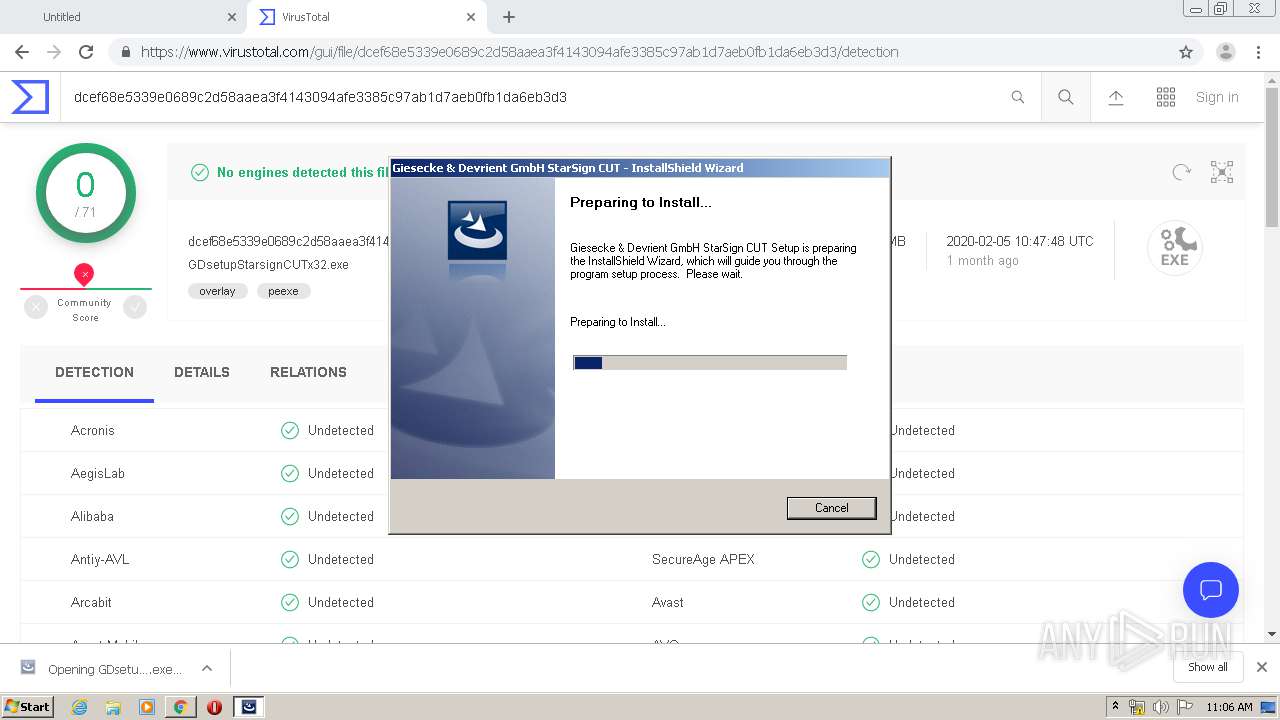Click the VirusTotal logo icon
1280x720 pixels.
[30, 97]
